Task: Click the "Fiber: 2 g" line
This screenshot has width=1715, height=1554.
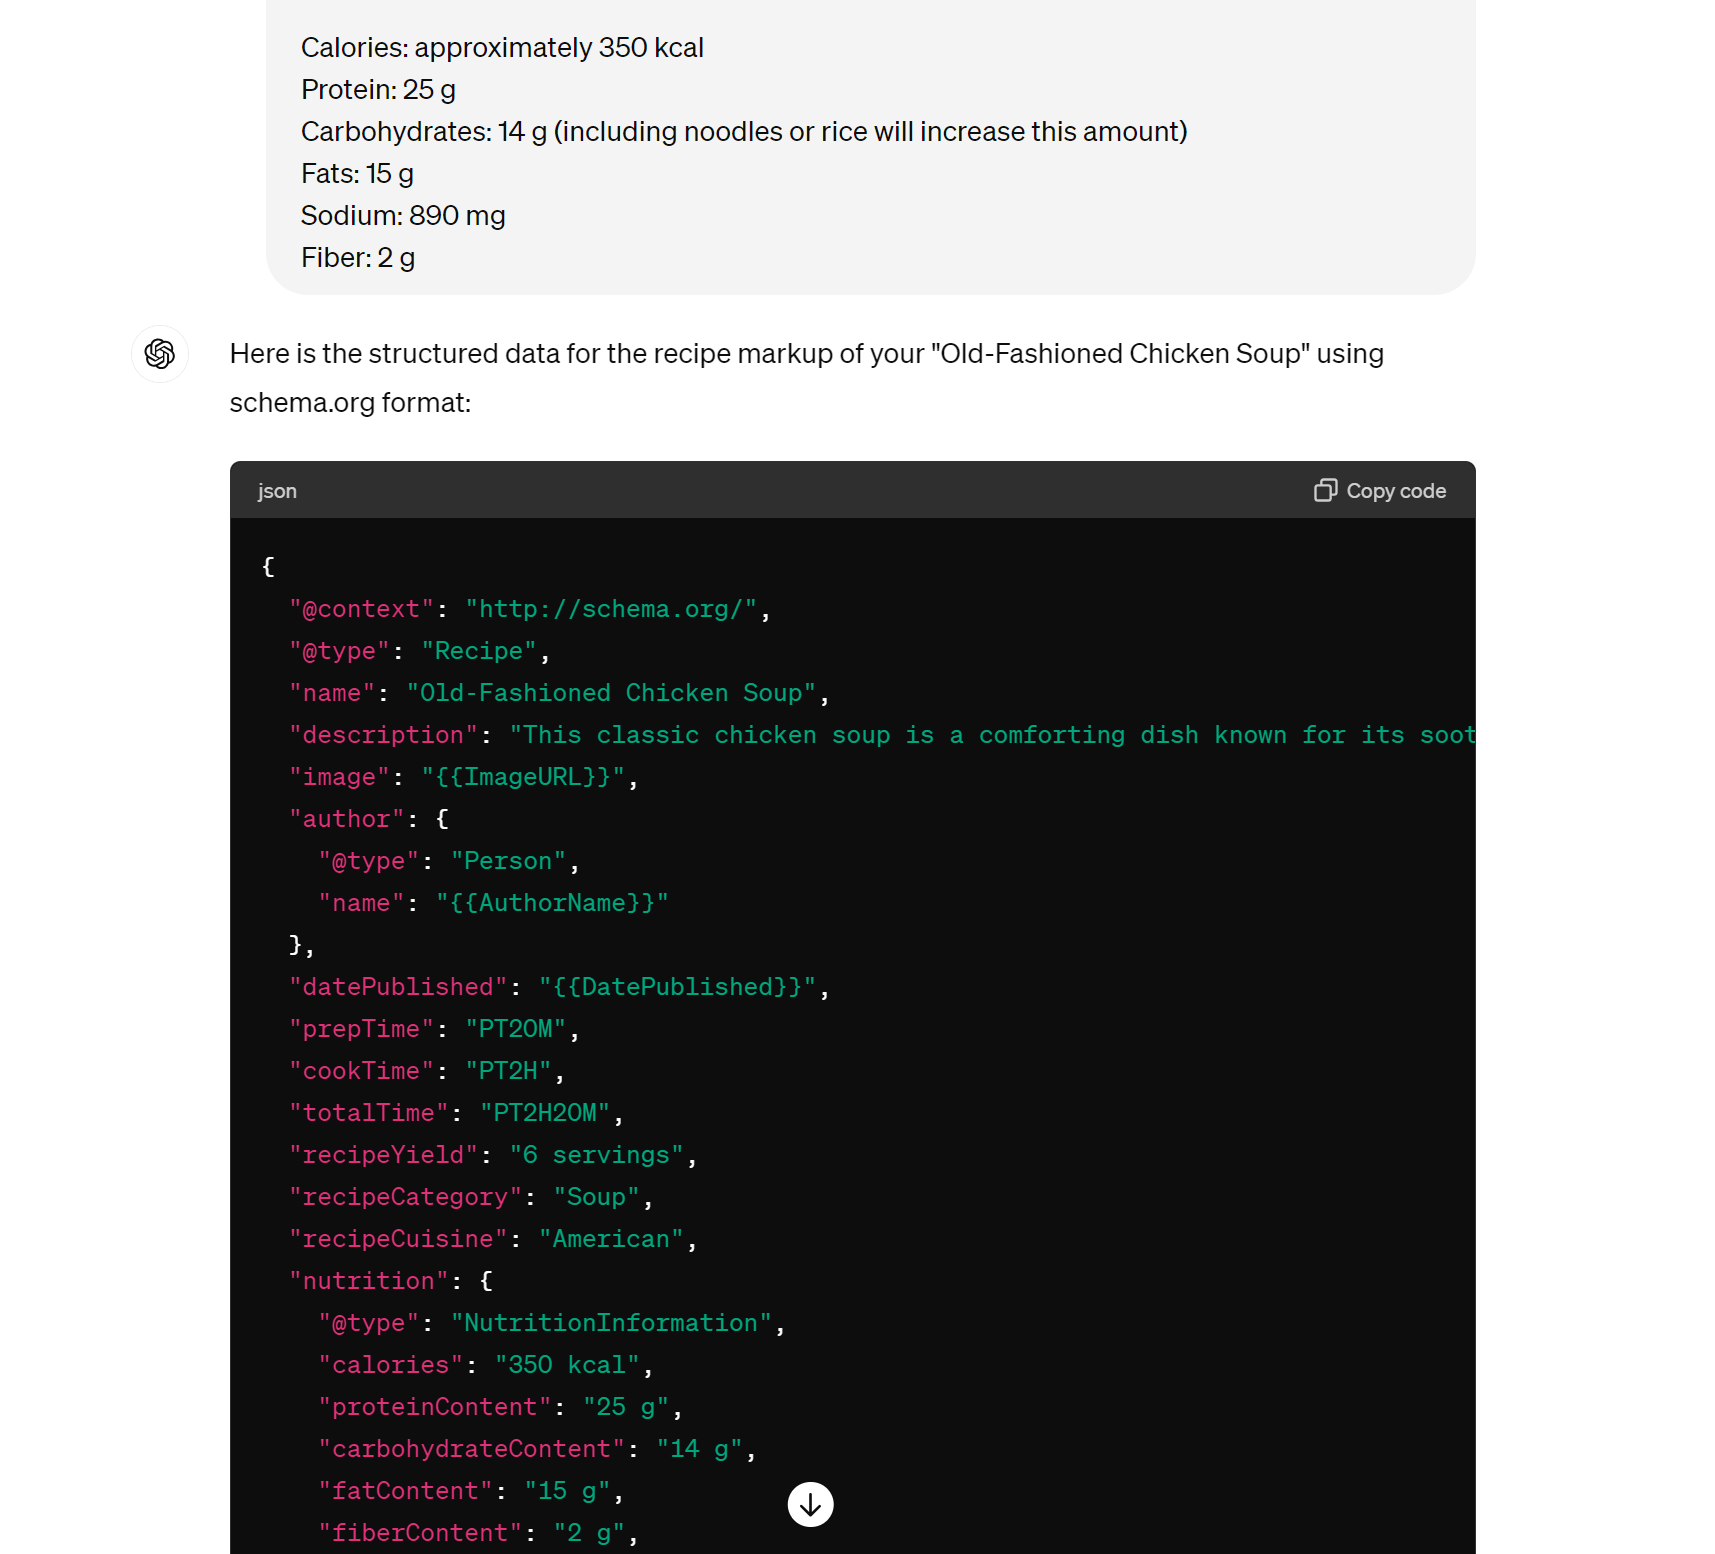Action: pyautogui.click(x=358, y=258)
